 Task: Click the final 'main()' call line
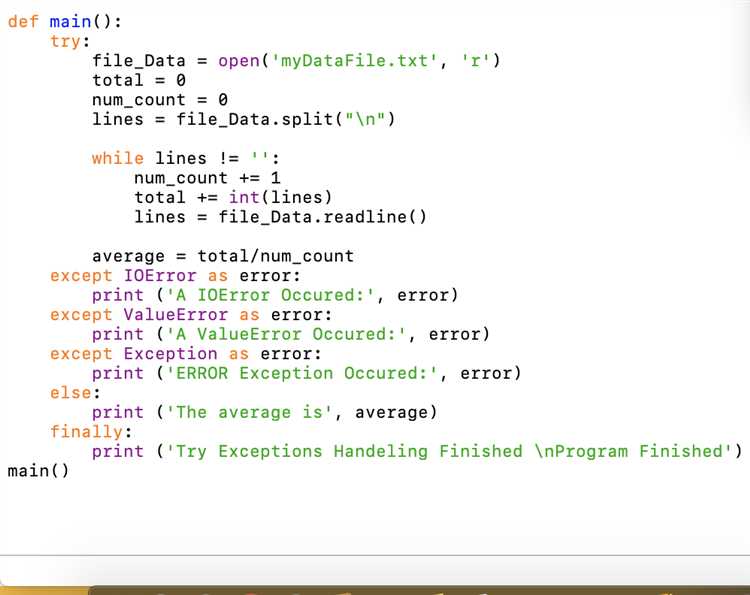(x=38, y=471)
